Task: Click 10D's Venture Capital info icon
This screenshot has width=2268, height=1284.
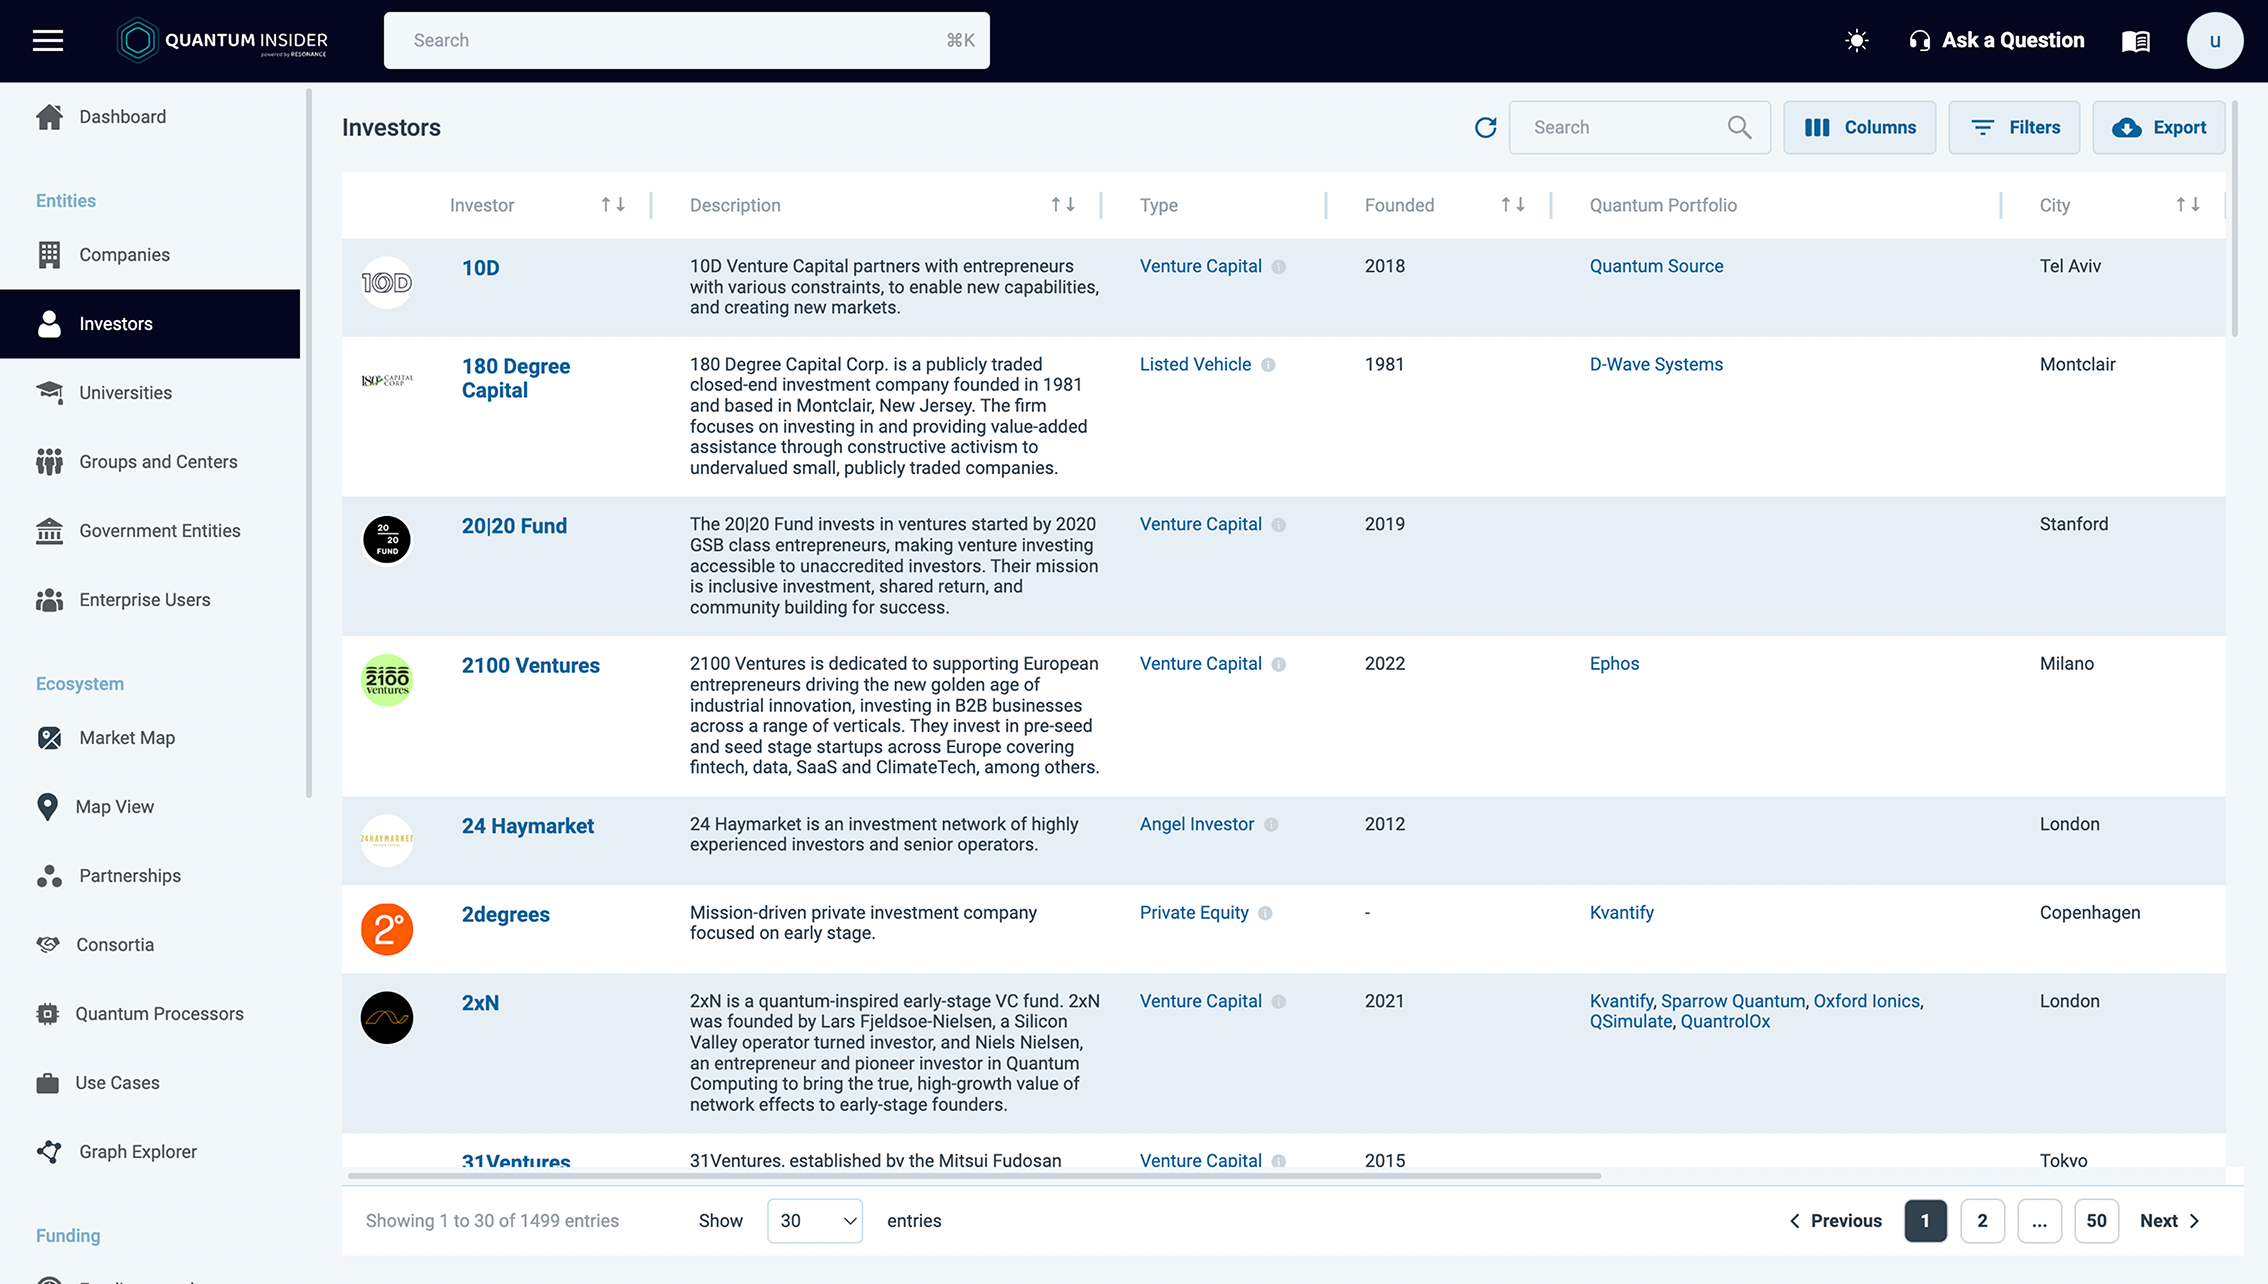Action: point(1279,267)
